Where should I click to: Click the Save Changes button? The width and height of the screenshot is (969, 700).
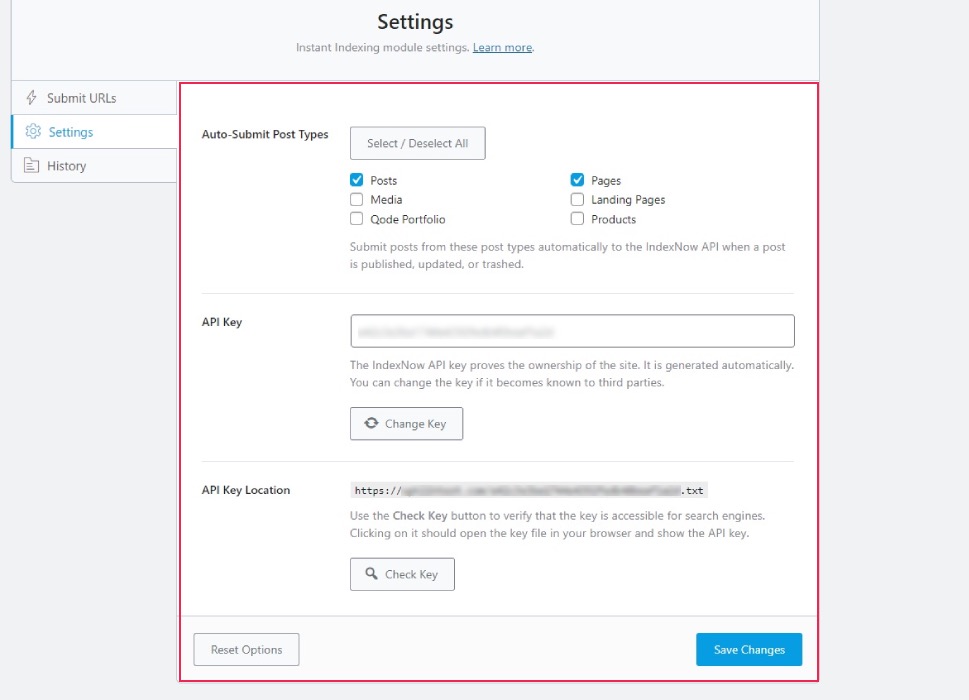point(749,650)
